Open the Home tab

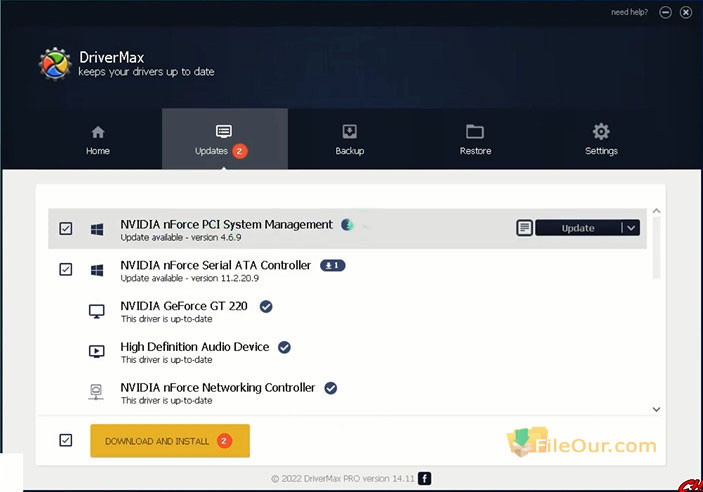pos(98,140)
